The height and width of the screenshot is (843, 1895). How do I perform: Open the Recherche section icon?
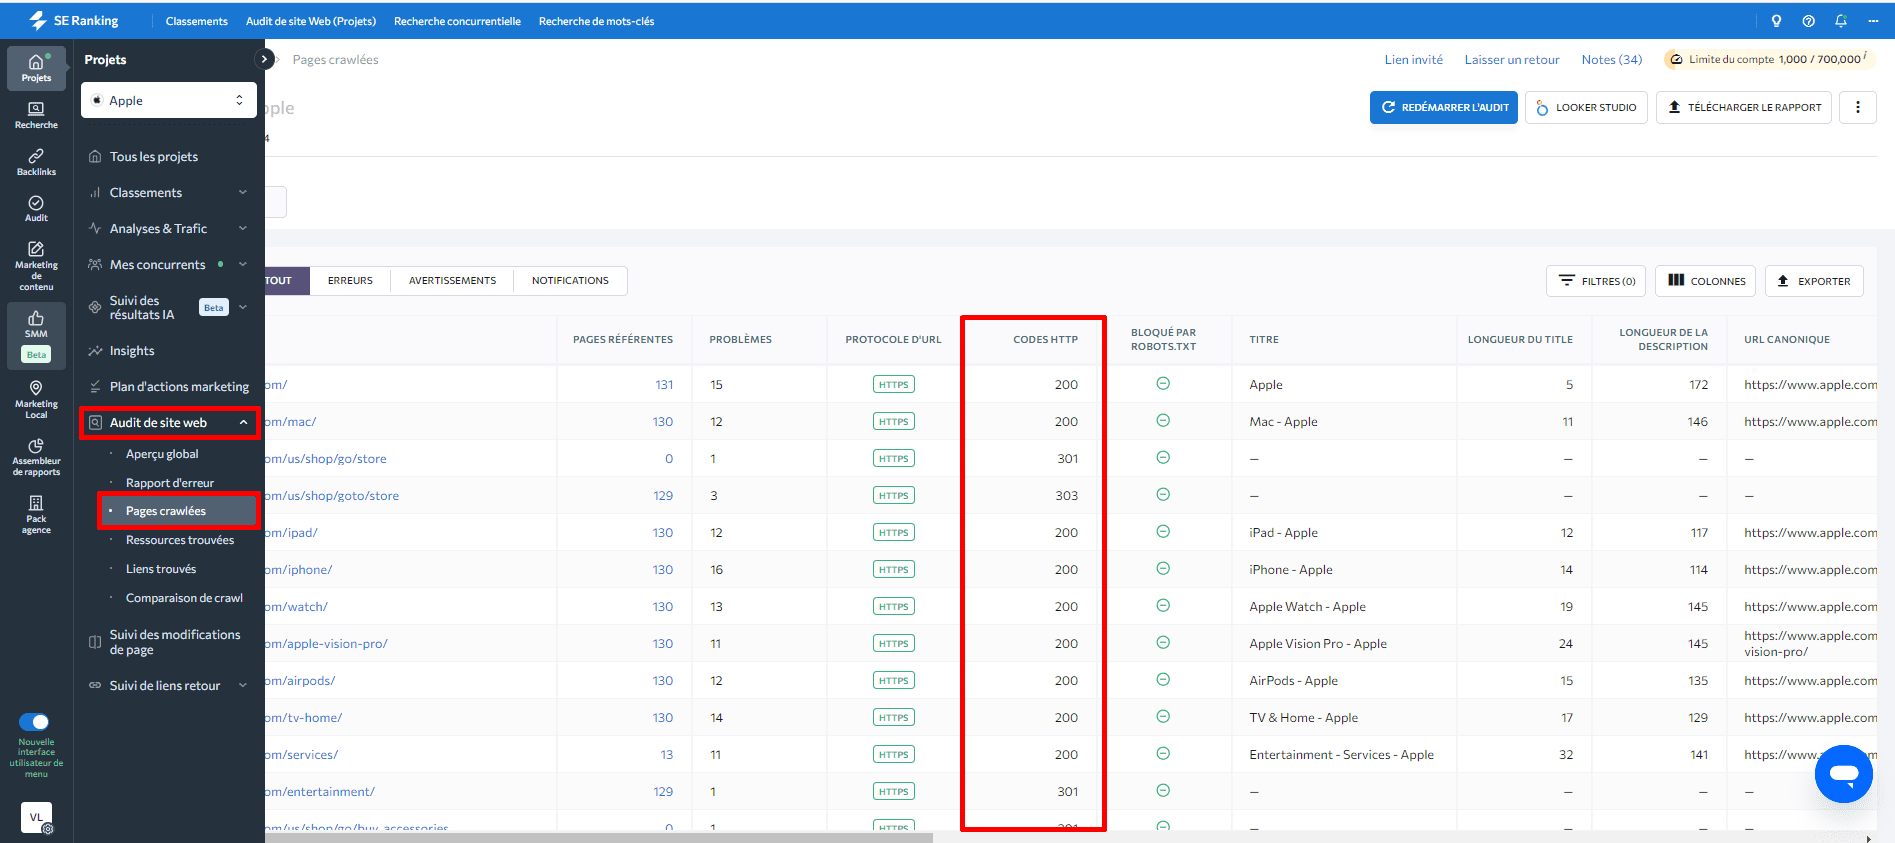tap(36, 115)
